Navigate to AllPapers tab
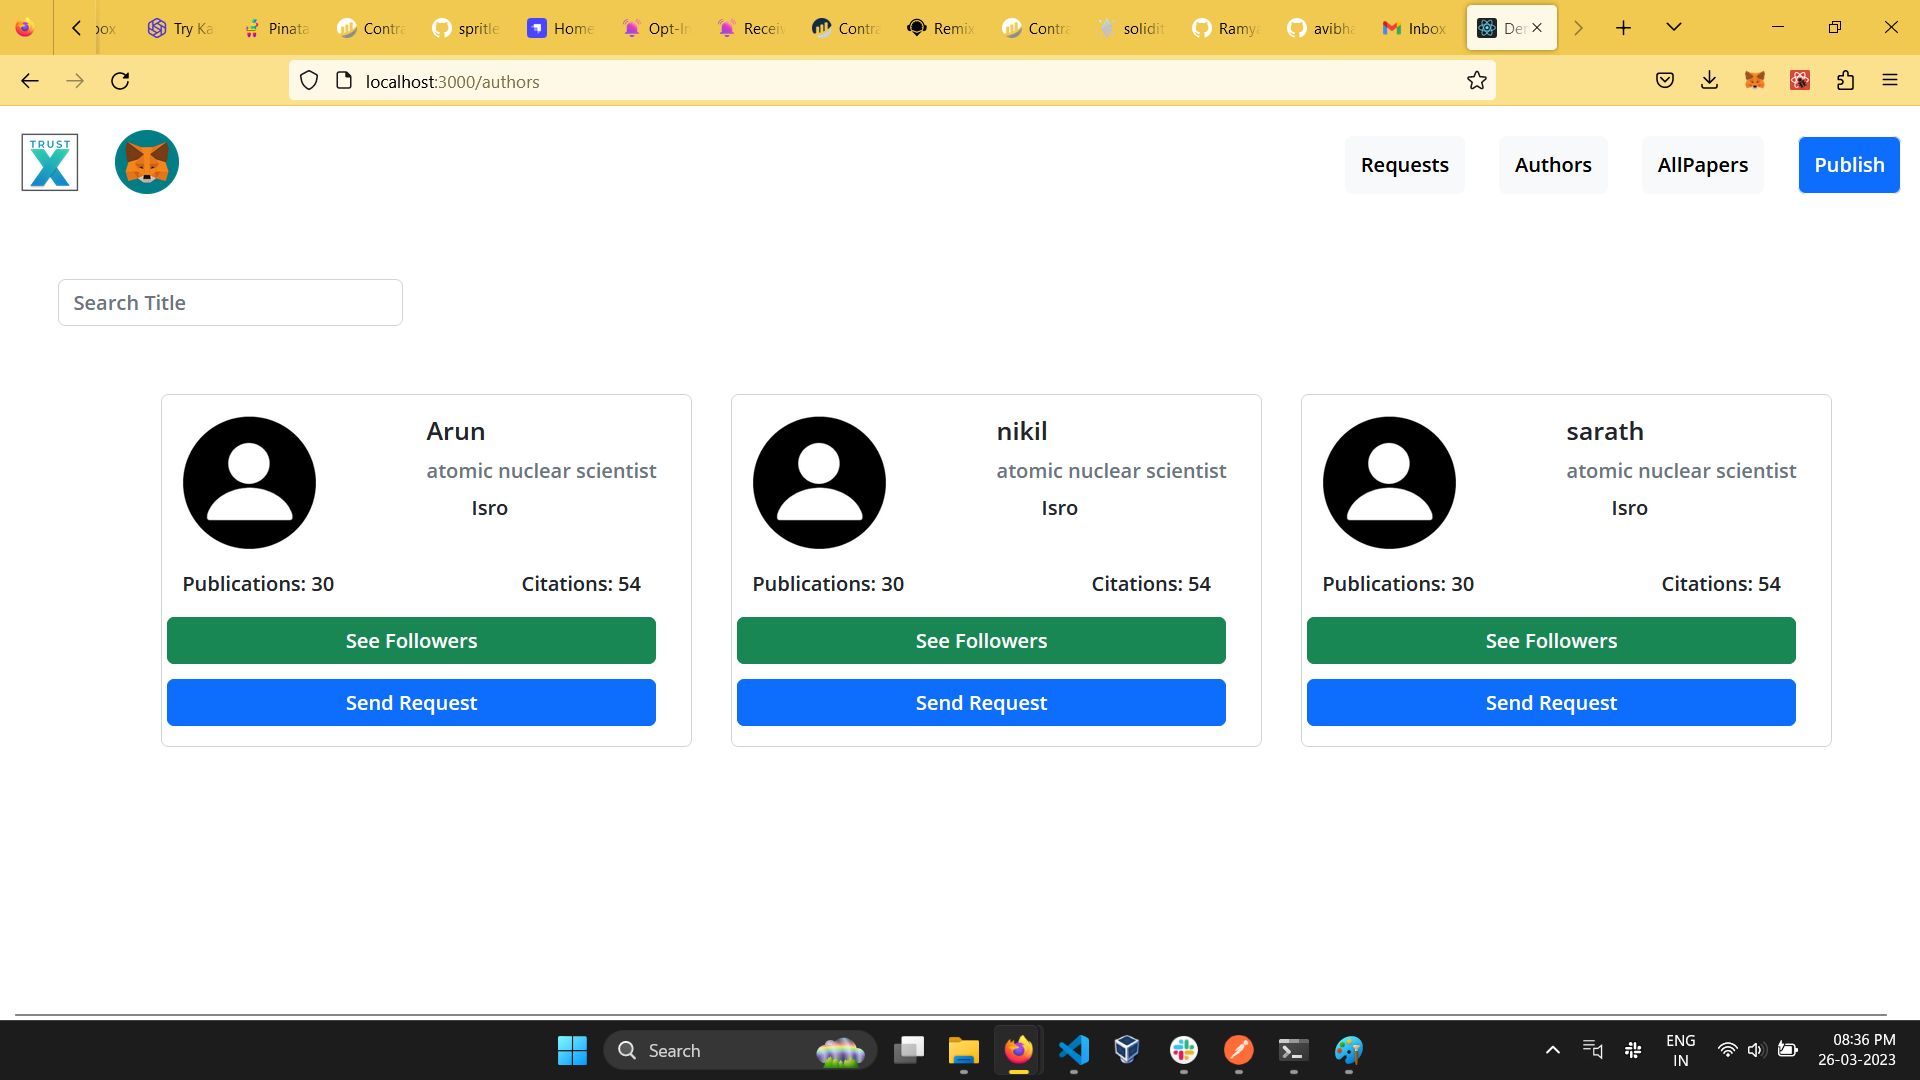1920x1080 pixels. pos(1702,165)
